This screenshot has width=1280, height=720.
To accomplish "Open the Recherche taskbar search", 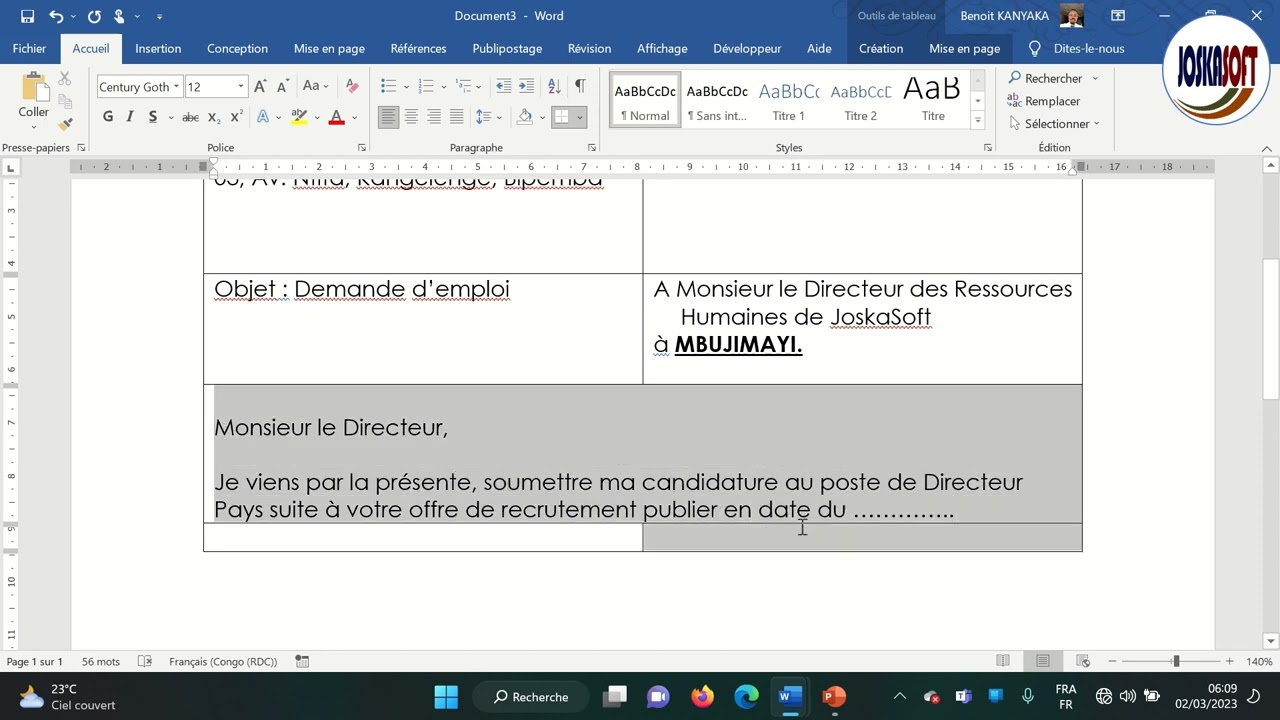I will pos(531,696).
